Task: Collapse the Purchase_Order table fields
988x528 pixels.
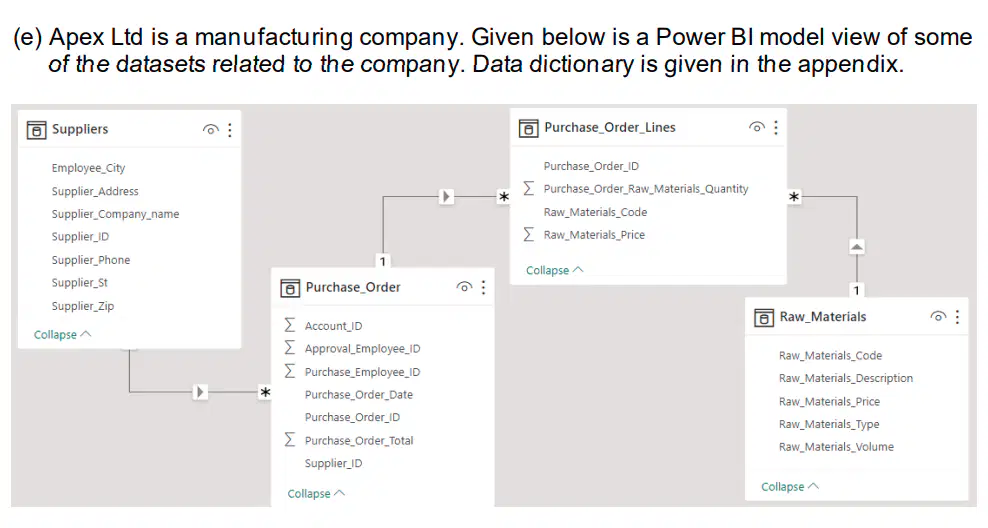Action: (x=316, y=493)
